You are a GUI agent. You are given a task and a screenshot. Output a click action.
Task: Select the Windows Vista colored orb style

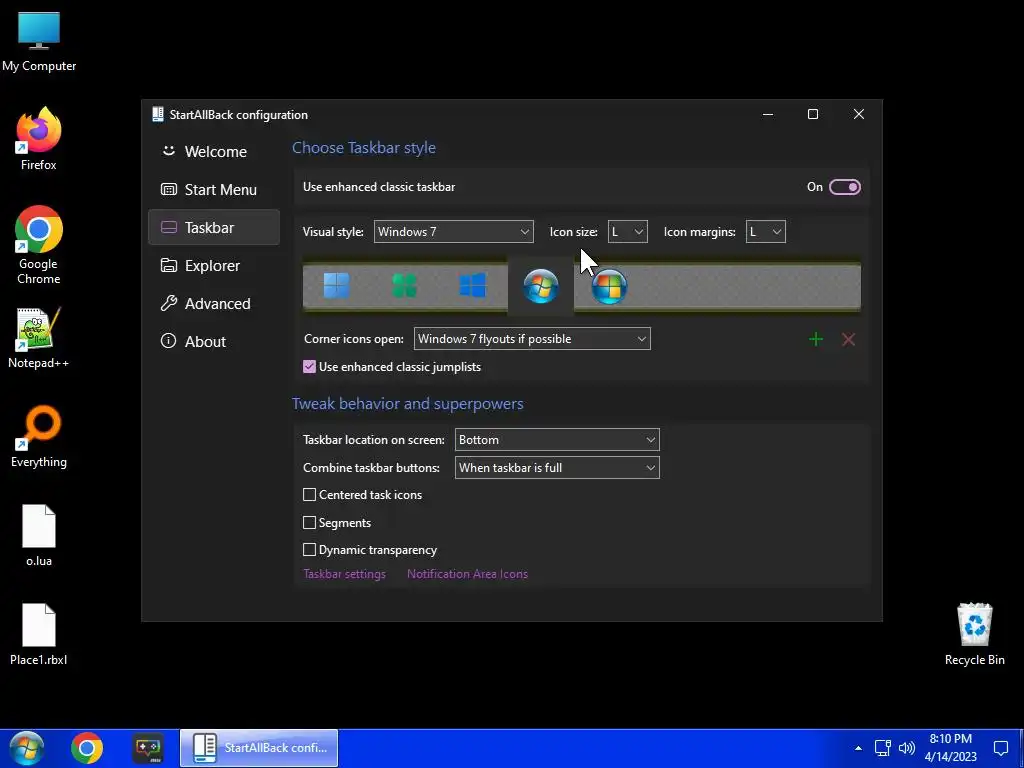(609, 286)
